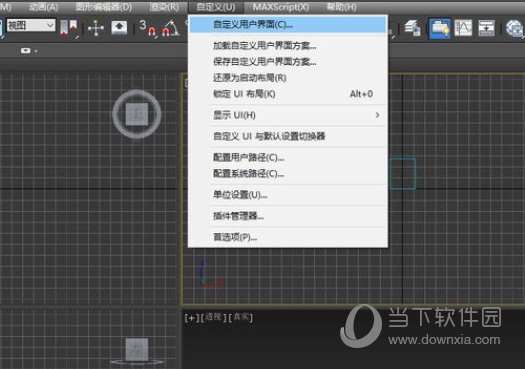The height and width of the screenshot is (369, 525).
Task: Click the Use Pivot Point Center icon
Action: (69, 27)
